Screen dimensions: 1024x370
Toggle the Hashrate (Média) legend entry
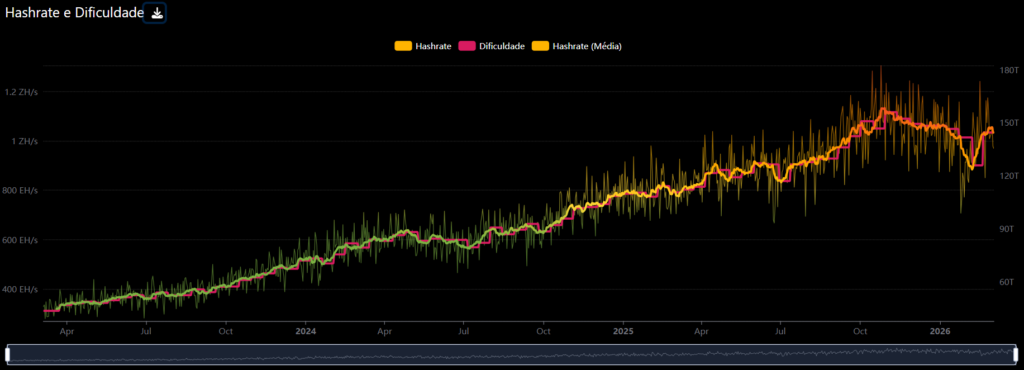click(x=577, y=46)
